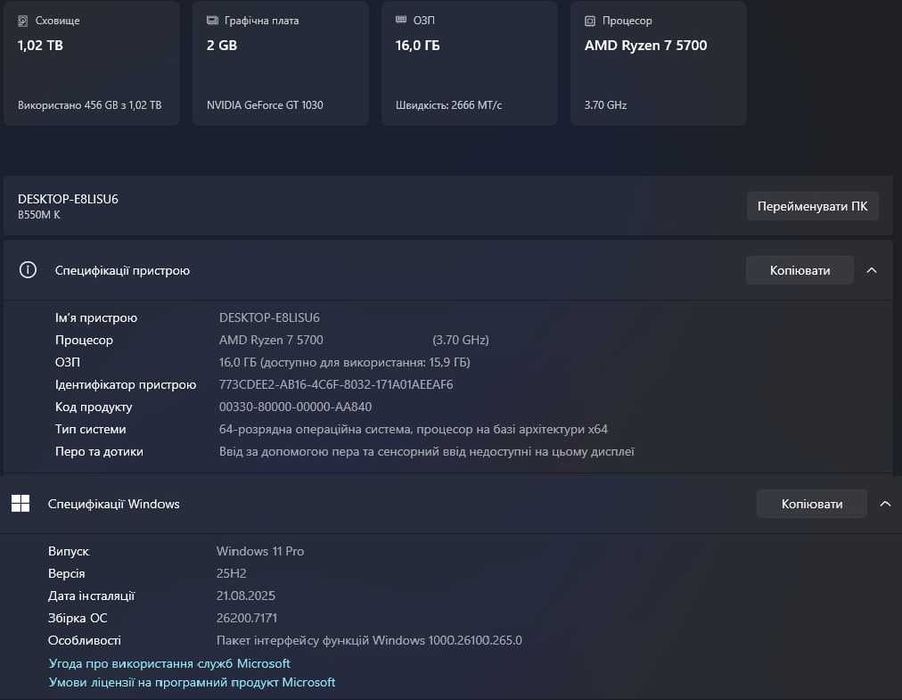The width and height of the screenshot is (902, 700).
Task: Click the version value 25H2
Action: [231, 573]
